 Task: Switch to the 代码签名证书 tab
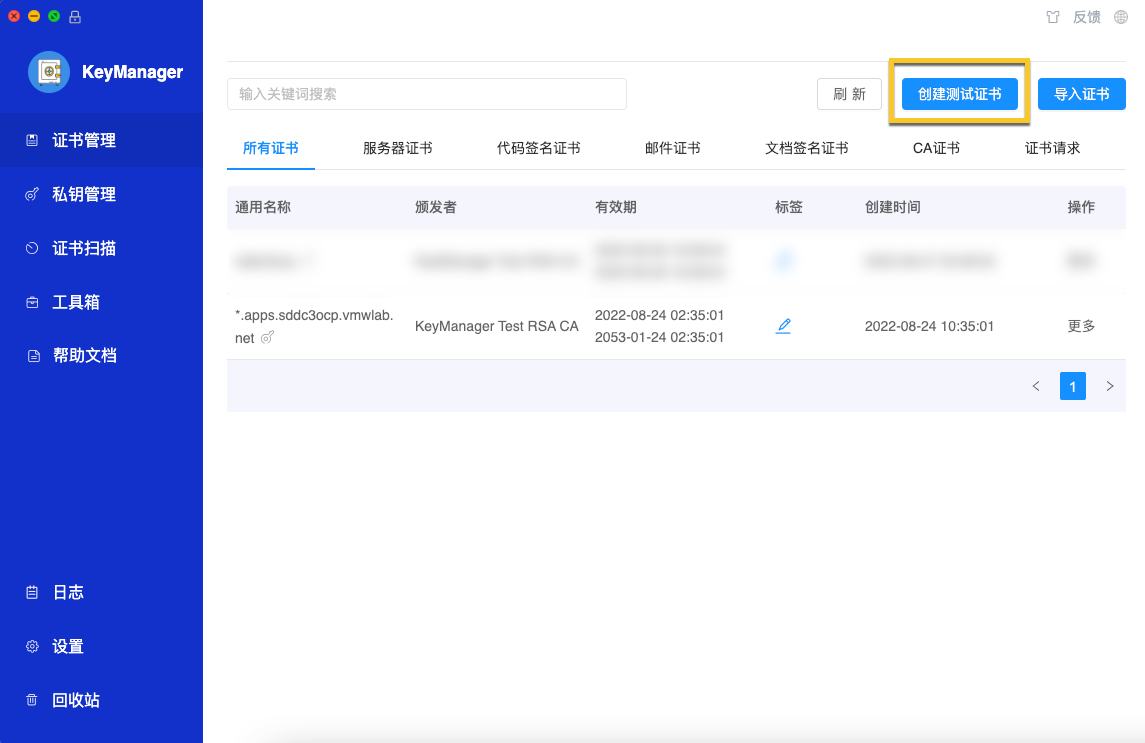point(539,148)
